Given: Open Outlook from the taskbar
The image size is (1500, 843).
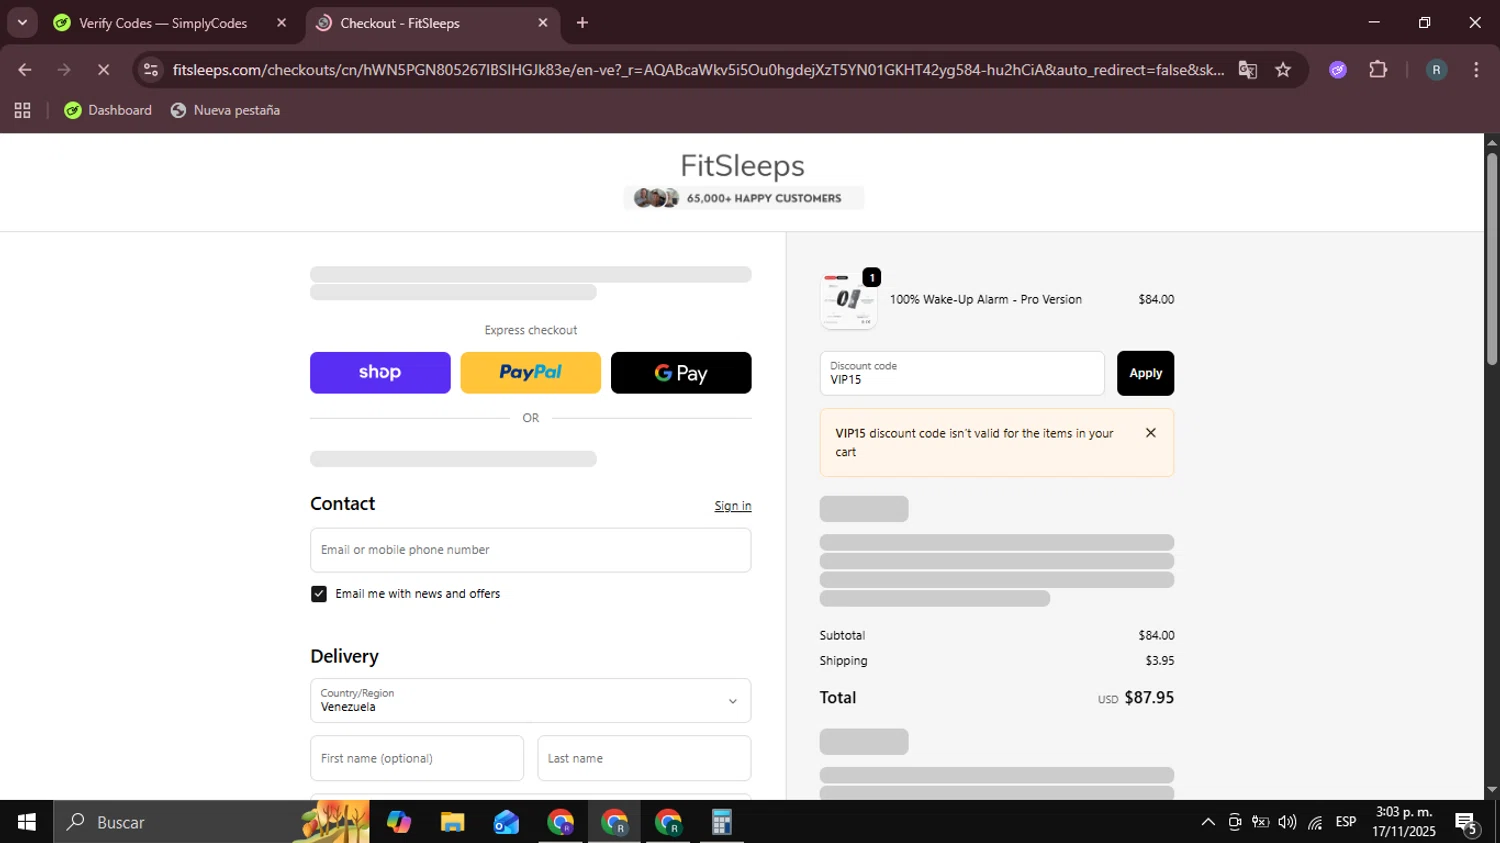Looking at the screenshot, I should (x=506, y=822).
